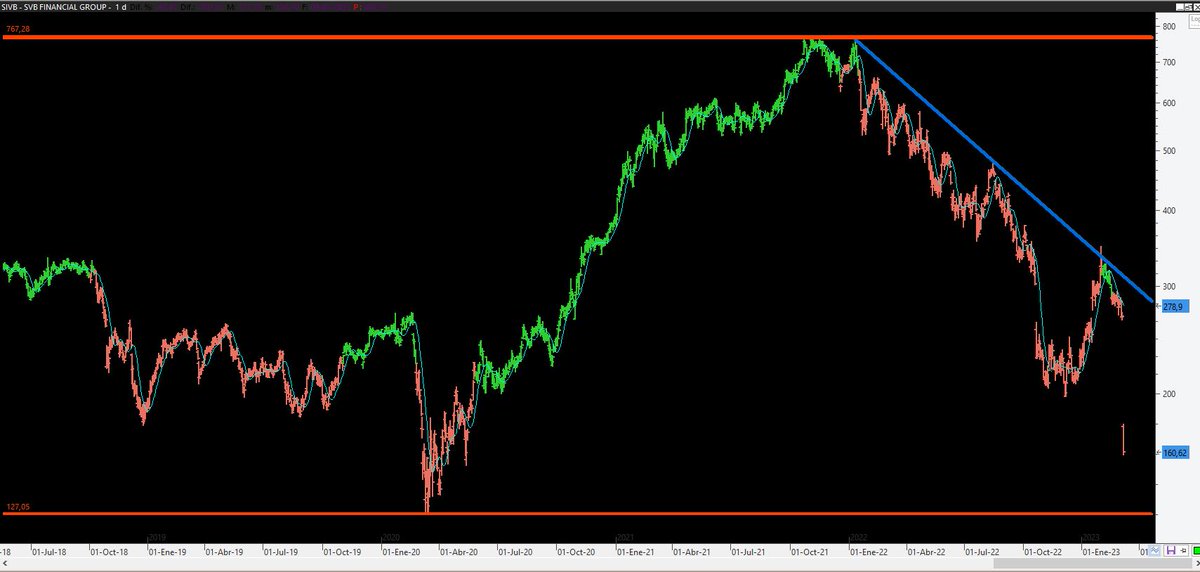Click the 2021 year marker above axis
1200x572 pixels.
point(624,536)
